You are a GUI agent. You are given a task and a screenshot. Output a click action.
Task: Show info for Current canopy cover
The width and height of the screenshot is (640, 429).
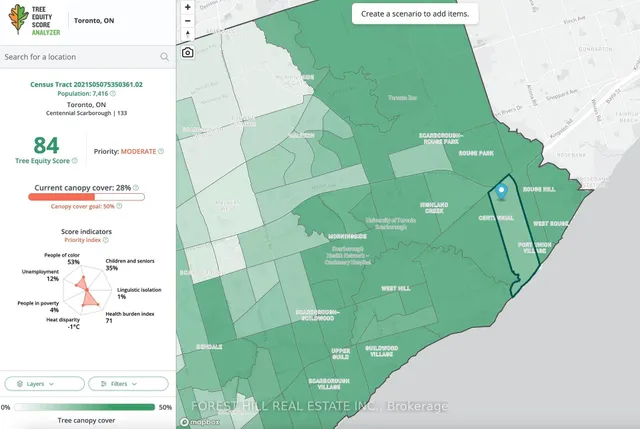(138, 187)
